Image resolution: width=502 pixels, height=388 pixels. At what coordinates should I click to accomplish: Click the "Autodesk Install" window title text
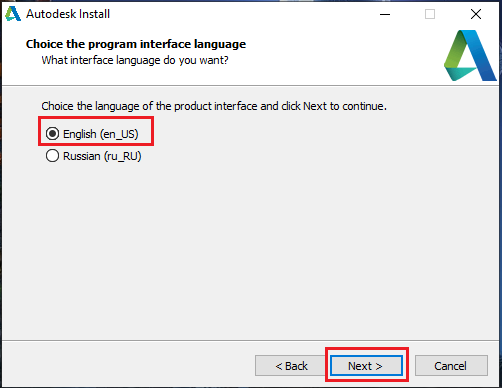[68, 14]
